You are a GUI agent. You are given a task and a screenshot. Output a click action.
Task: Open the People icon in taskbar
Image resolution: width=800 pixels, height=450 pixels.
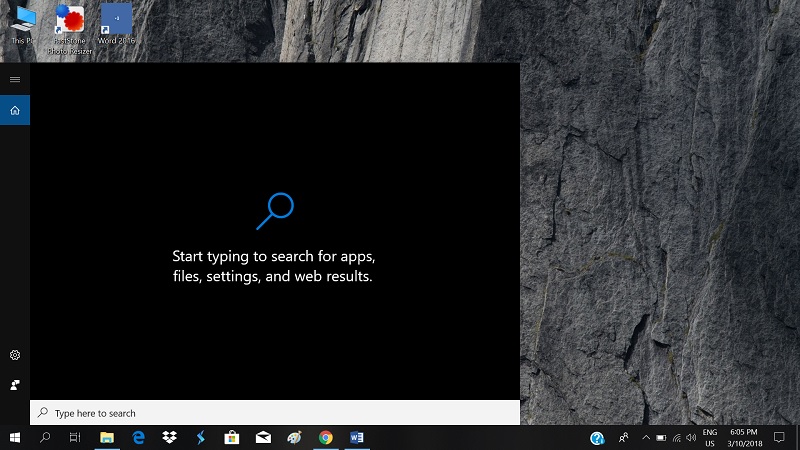pyautogui.click(x=623, y=437)
